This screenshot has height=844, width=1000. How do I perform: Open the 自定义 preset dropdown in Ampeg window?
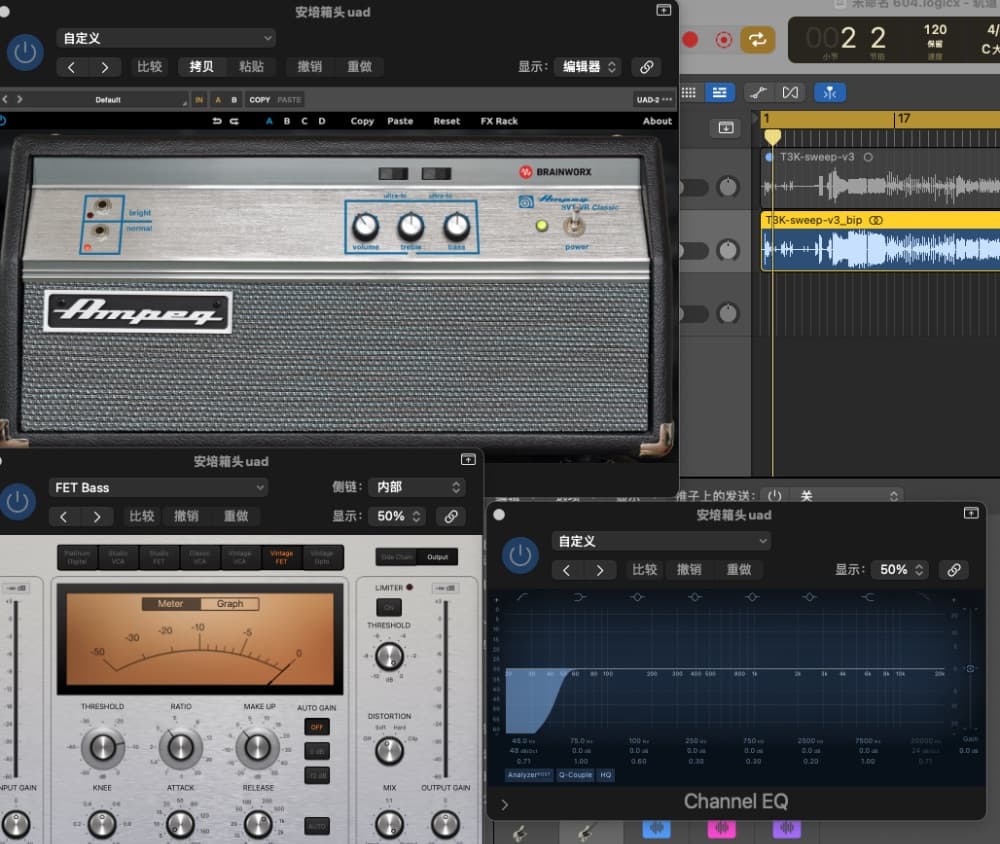coord(166,38)
